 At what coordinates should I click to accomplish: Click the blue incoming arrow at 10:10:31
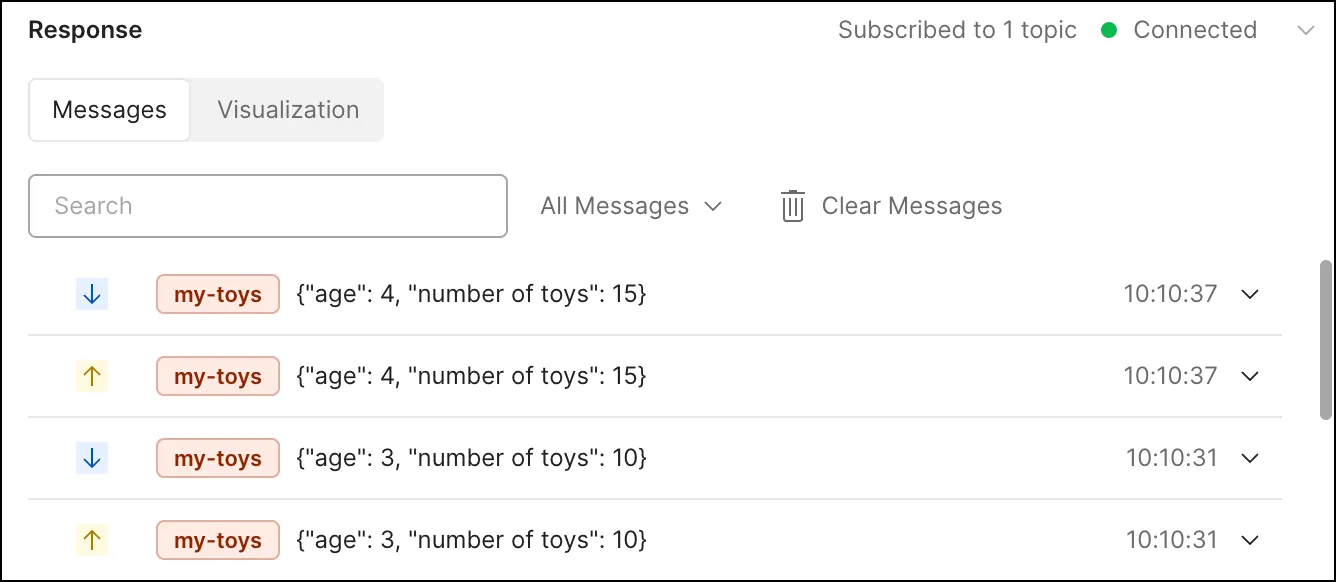pyautogui.click(x=92, y=458)
